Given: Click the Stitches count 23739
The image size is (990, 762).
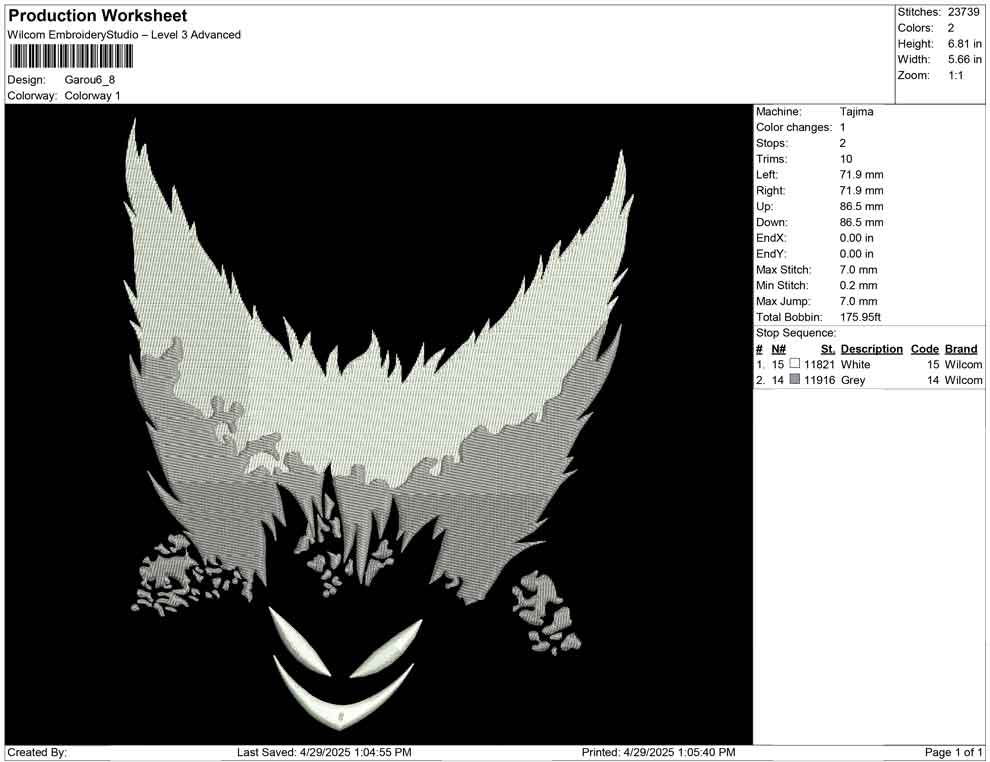Looking at the screenshot, I should (x=963, y=12).
